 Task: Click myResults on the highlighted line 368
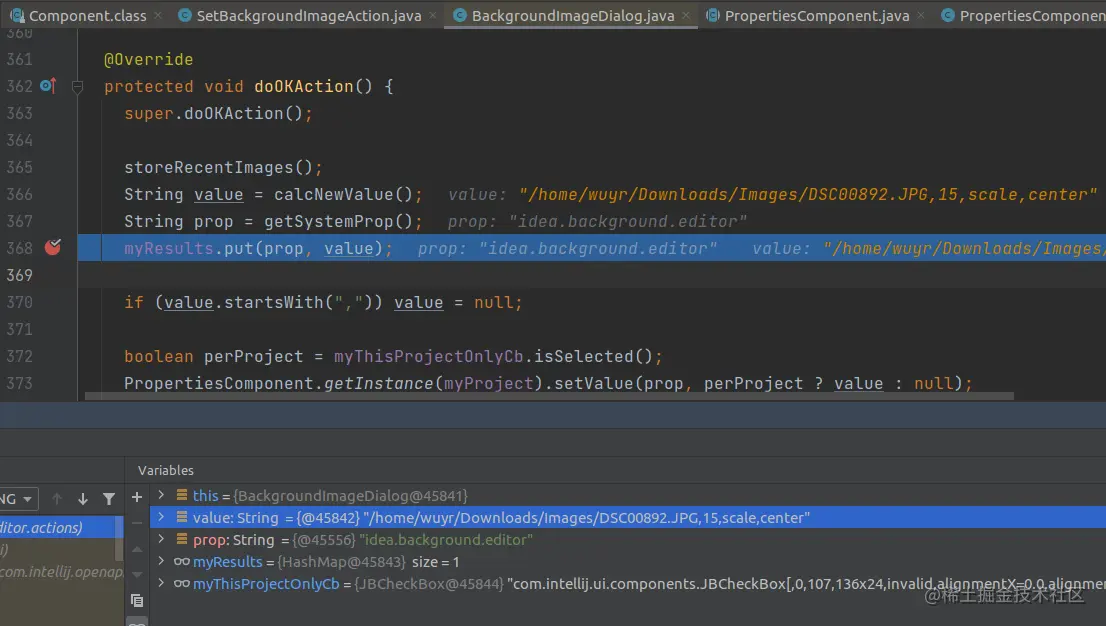169,248
